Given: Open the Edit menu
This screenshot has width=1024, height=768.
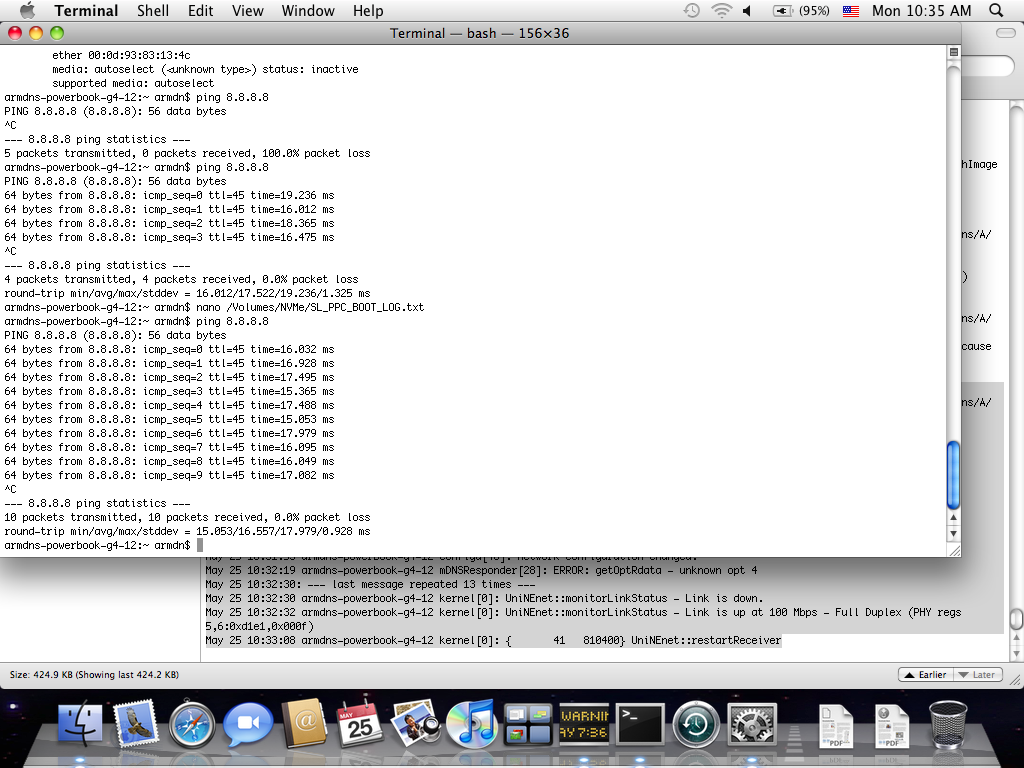Looking at the screenshot, I should (200, 10).
